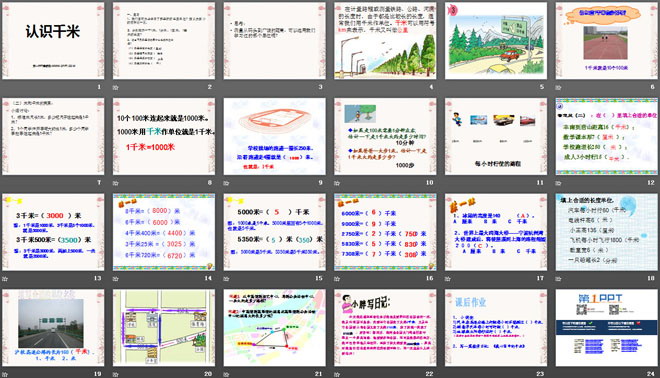Select slide 16 starting with 6000米

point(385,232)
